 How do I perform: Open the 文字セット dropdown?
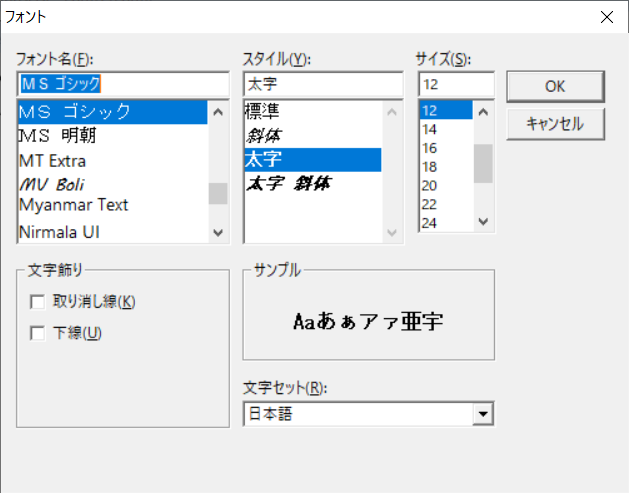pos(483,414)
